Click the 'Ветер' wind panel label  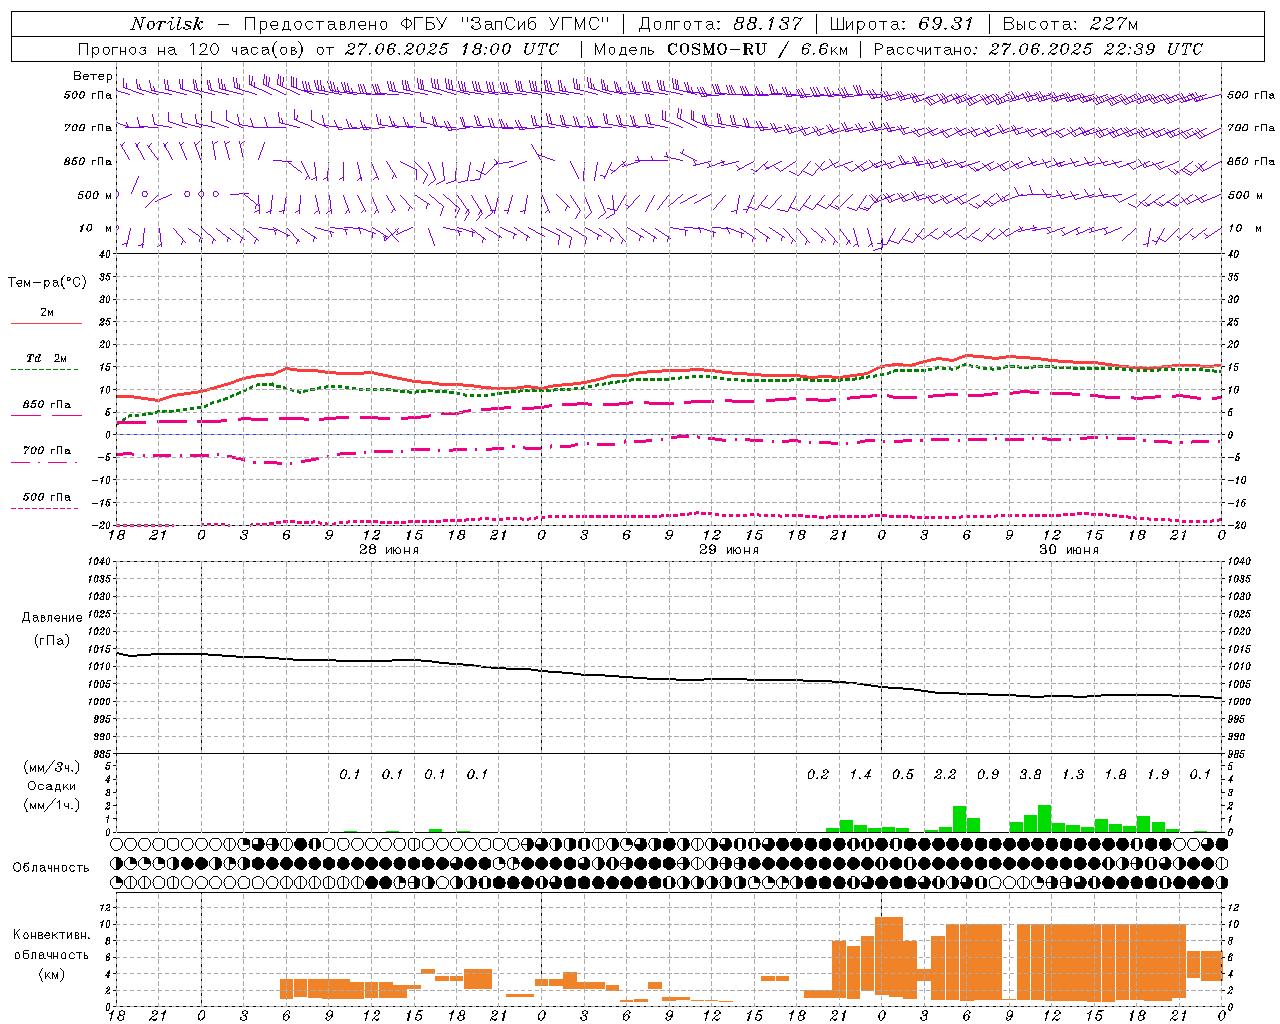[92, 76]
